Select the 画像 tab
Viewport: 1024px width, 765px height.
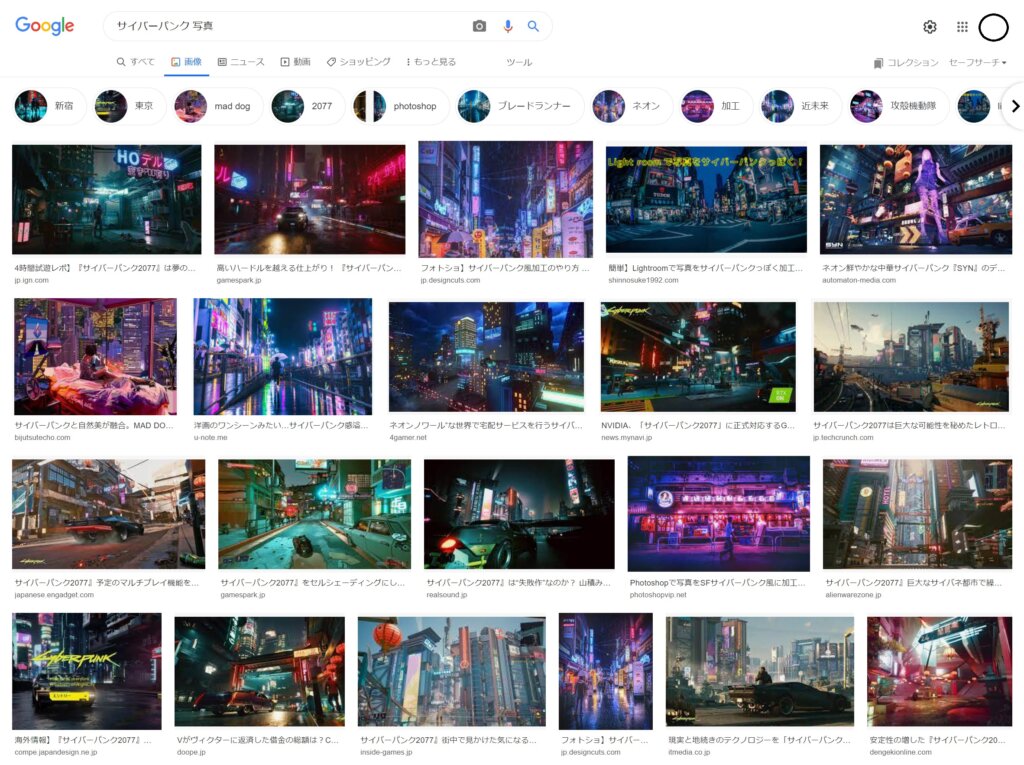(186, 62)
